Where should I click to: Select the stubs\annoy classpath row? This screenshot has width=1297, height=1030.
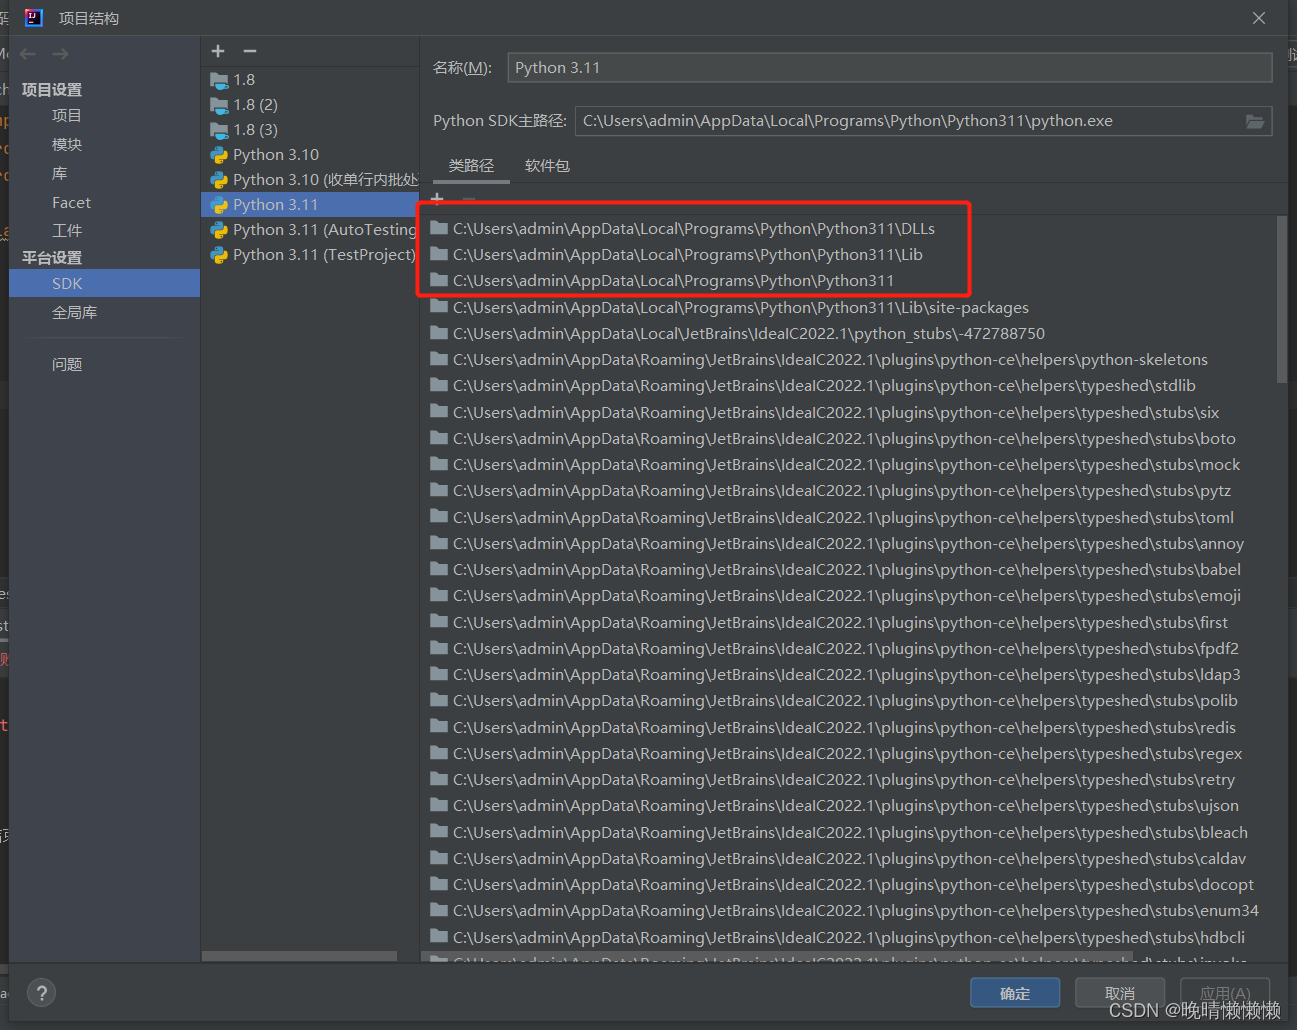(x=850, y=544)
